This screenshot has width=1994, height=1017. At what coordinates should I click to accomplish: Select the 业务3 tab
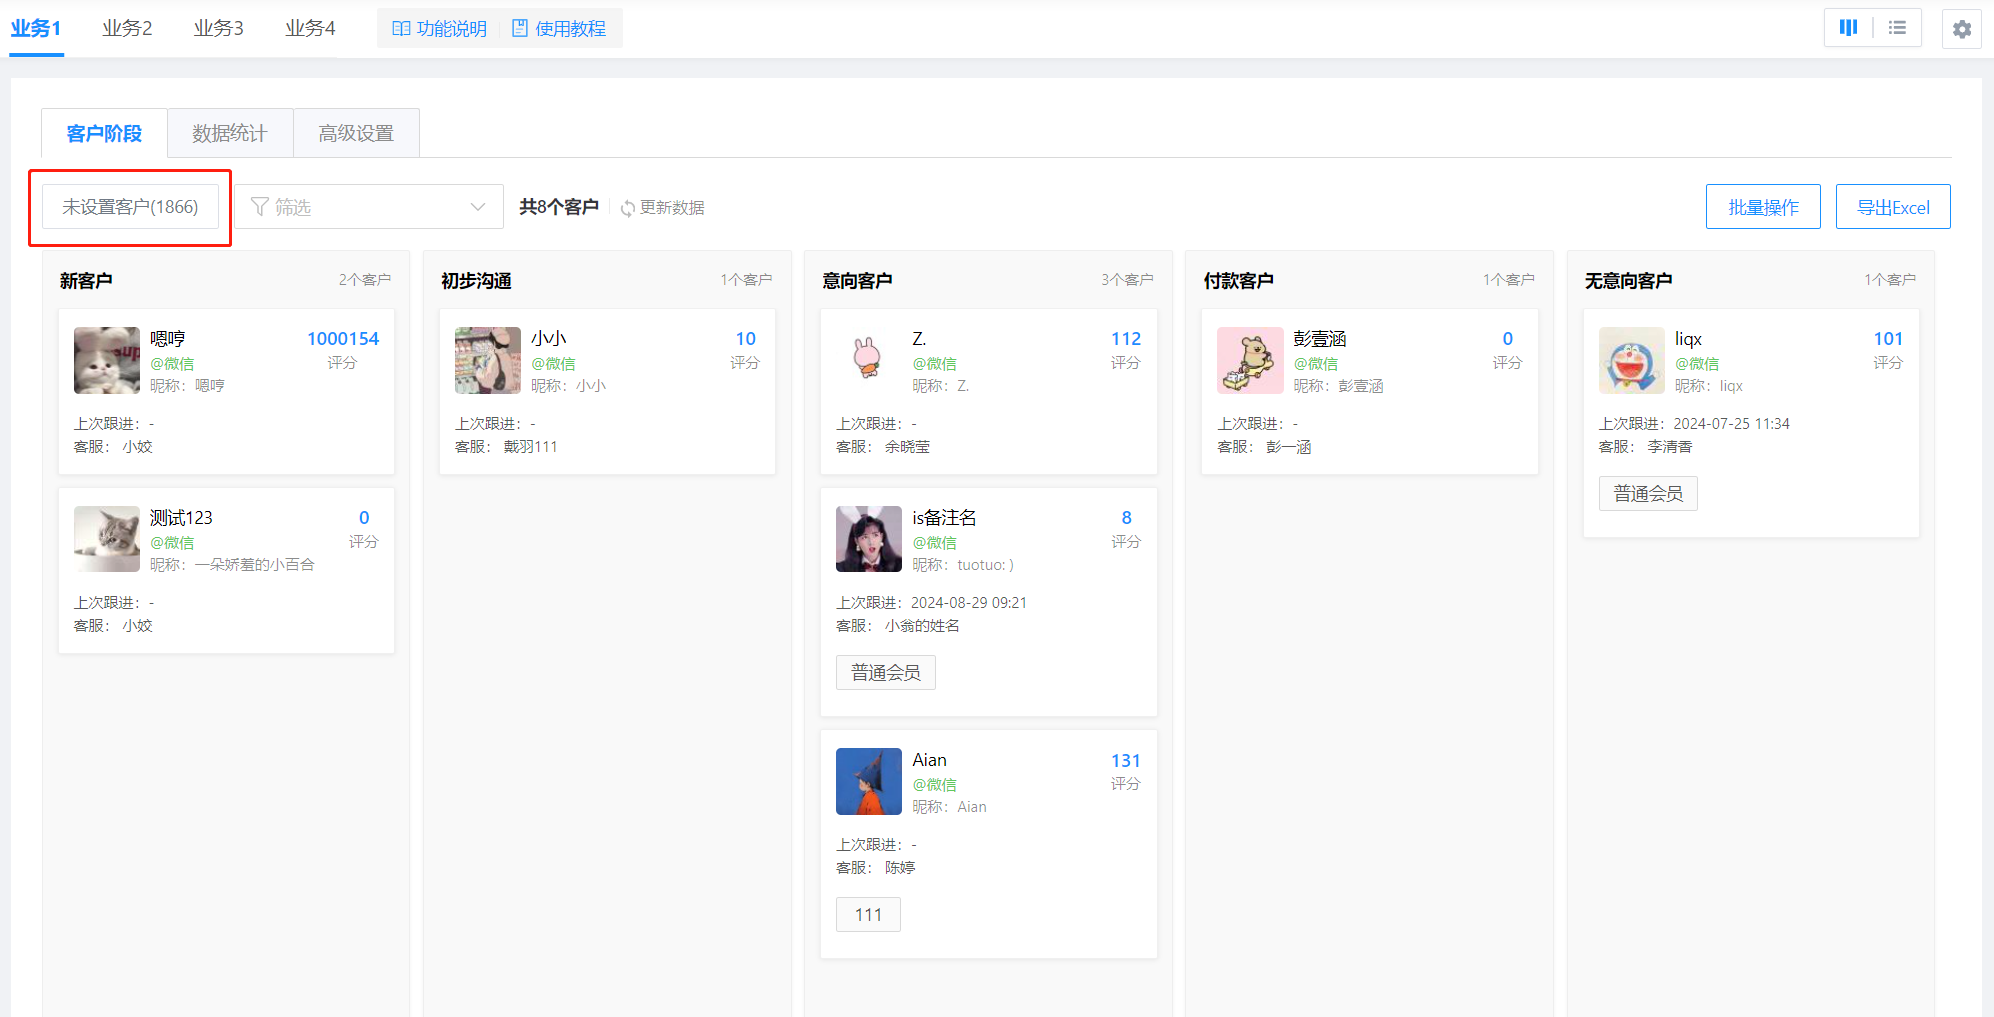pyautogui.click(x=218, y=28)
